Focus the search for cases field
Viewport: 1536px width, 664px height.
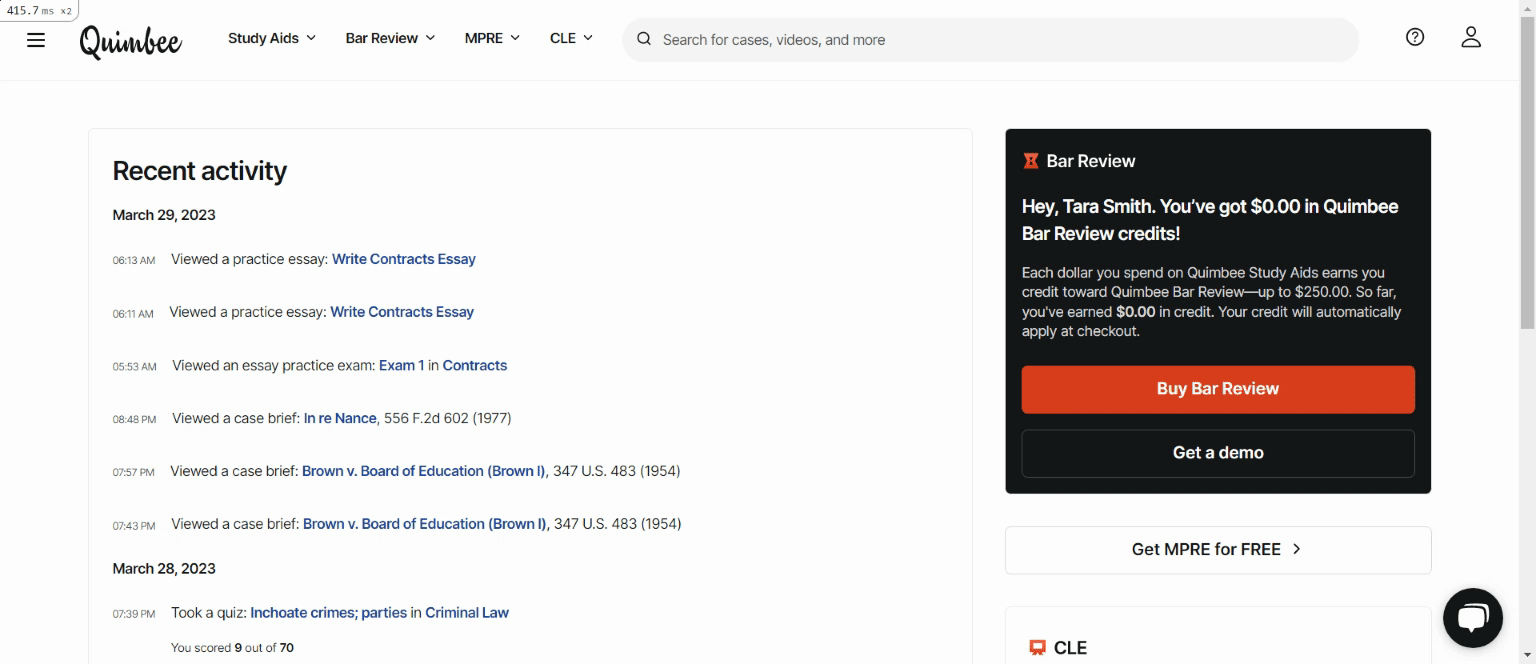tap(990, 40)
